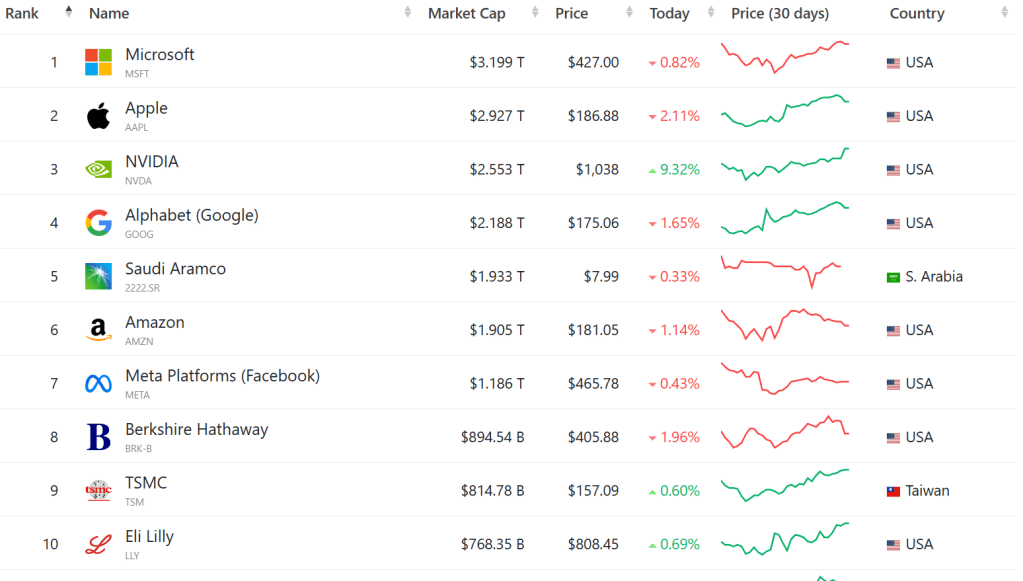Click the Microsoft logo icon
Viewport: 1023px width, 581px height.
98,62
